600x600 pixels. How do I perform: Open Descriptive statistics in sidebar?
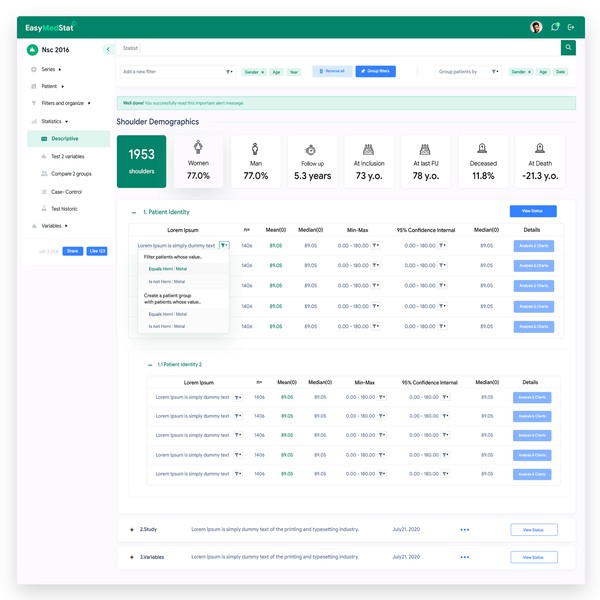tap(65, 139)
